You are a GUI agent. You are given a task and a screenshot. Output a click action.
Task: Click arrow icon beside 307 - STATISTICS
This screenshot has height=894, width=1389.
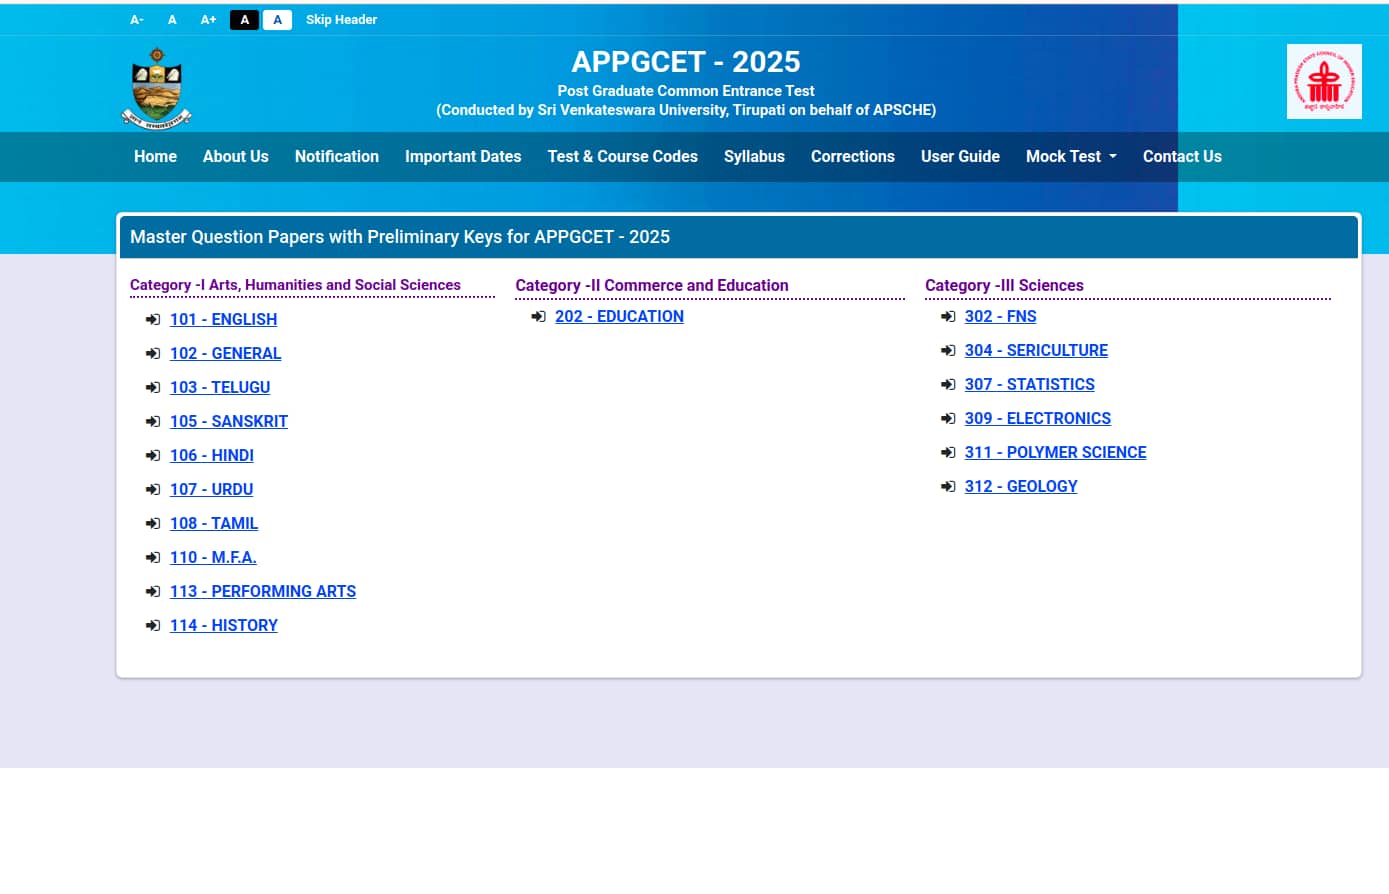pos(948,385)
